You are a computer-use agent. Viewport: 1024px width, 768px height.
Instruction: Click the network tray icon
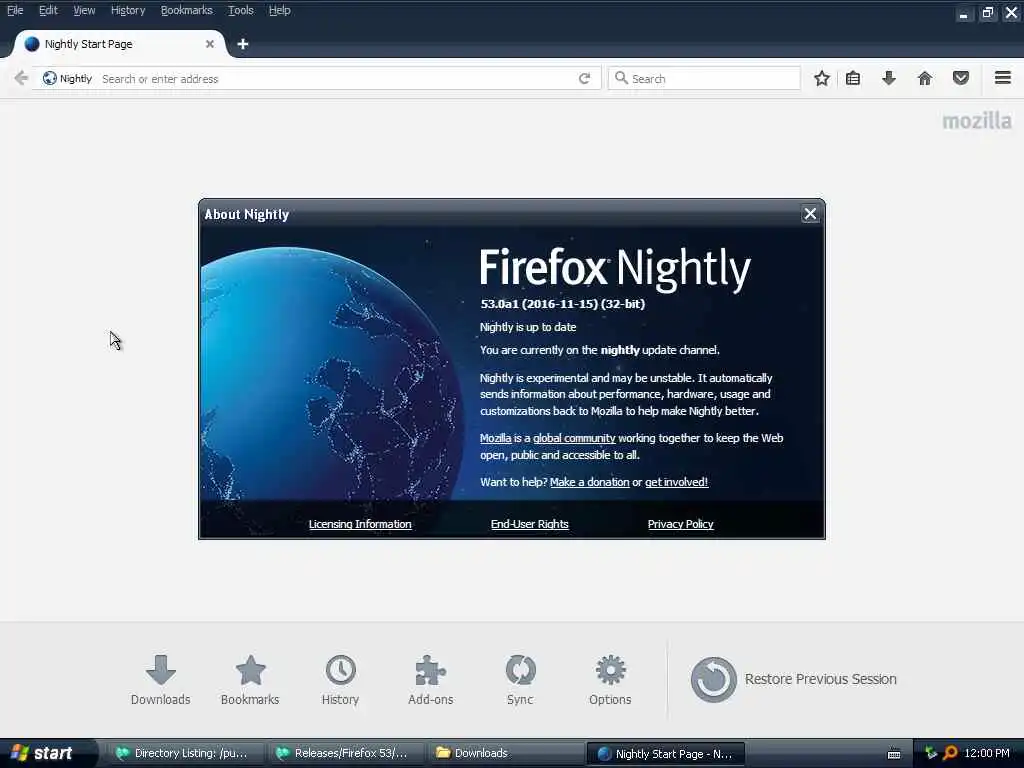tap(931, 753)
